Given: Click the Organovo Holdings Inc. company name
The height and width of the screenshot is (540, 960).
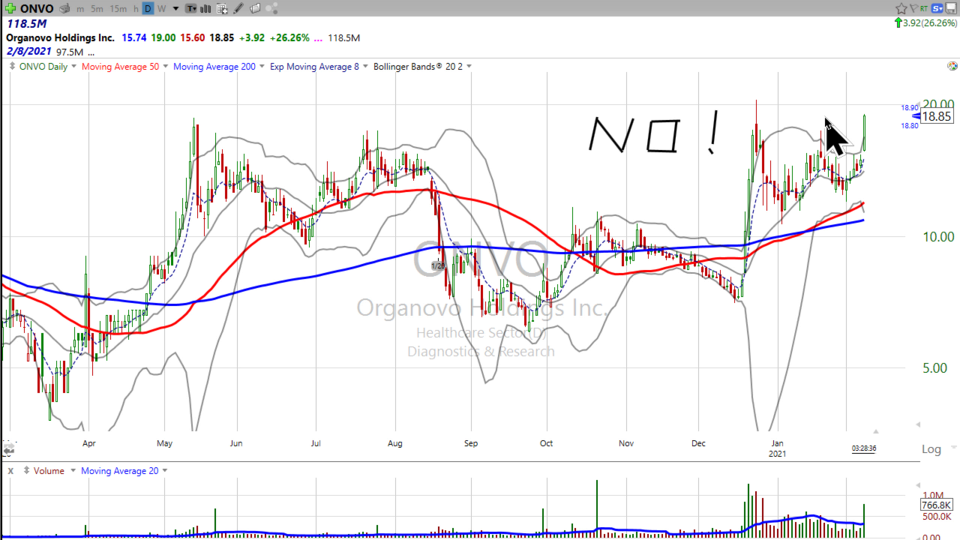Looking at the screenshot, I should coord(60,38).
